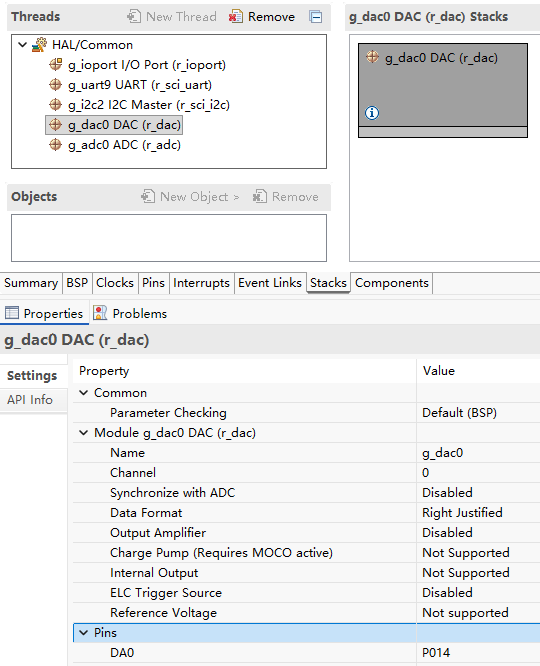Select the ELC Trigger Source row label
This screenshot has width=540, height=666.
(166, 593)
